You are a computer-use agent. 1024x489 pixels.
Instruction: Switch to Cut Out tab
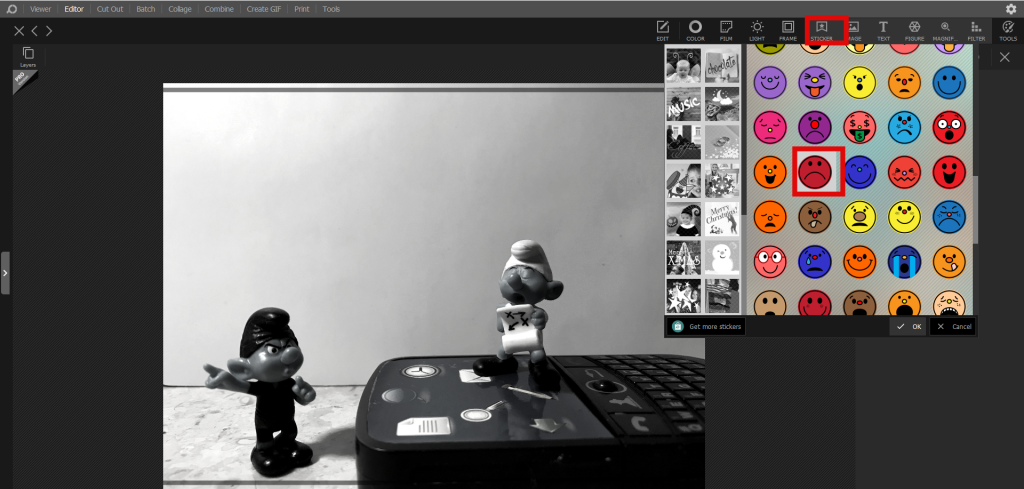[x=110, y=9]
